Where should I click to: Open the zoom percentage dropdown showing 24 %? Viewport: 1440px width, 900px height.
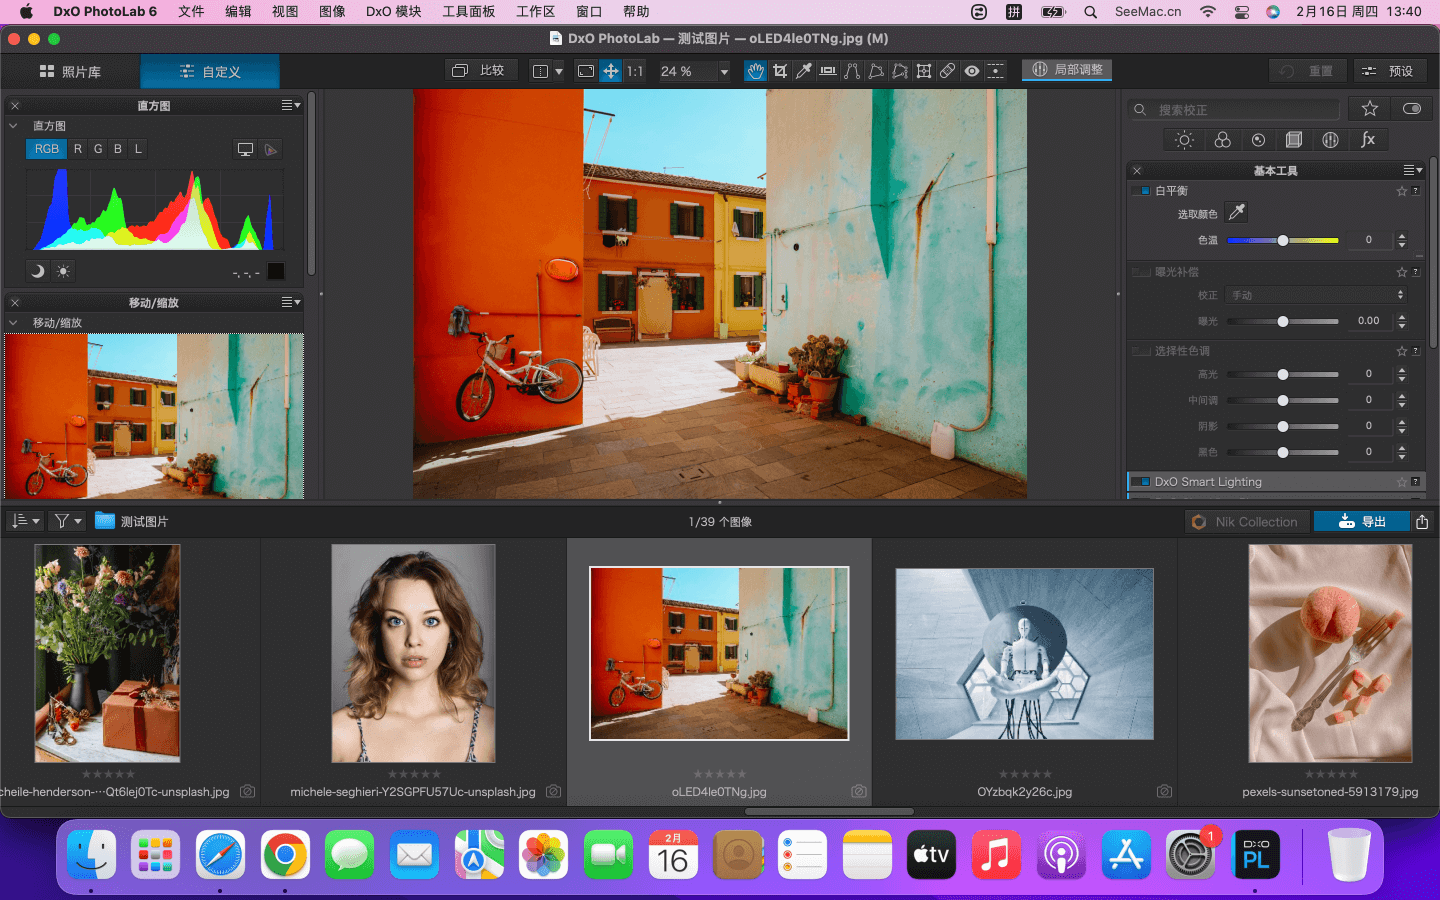724,71
